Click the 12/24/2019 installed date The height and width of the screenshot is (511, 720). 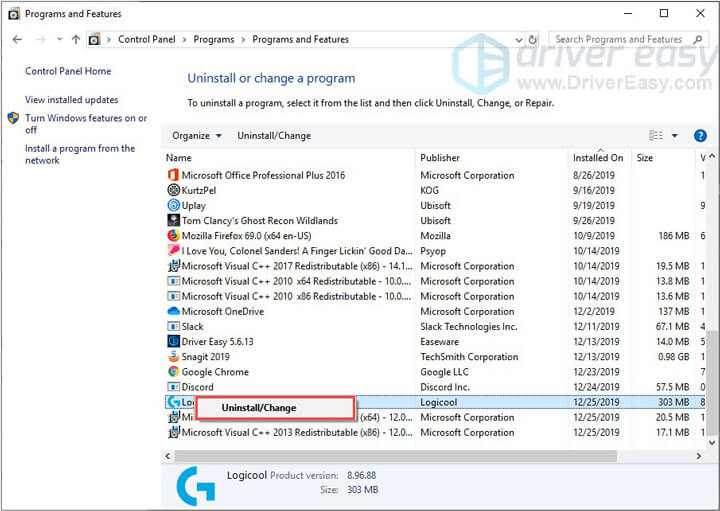click(x=596, y=387)
